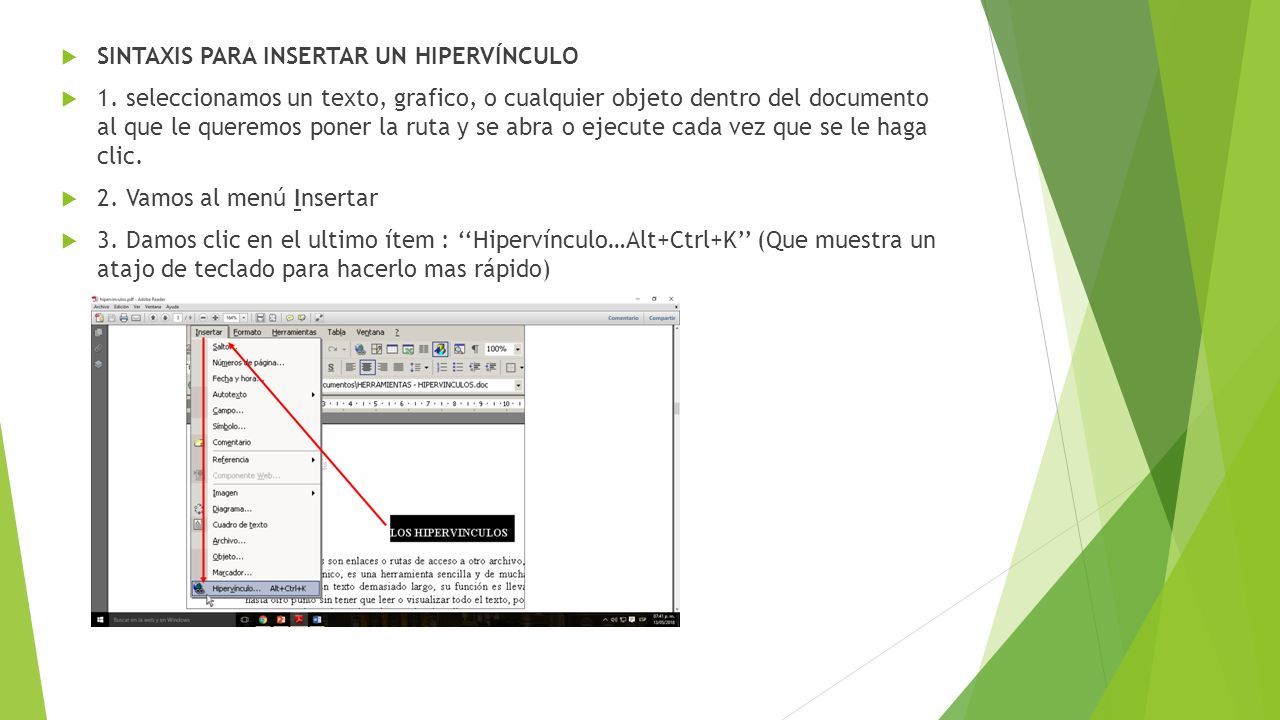Screen dimensions: 1280x720
Task: Choose Símbolo... from the menu
Action: [255, 426]
